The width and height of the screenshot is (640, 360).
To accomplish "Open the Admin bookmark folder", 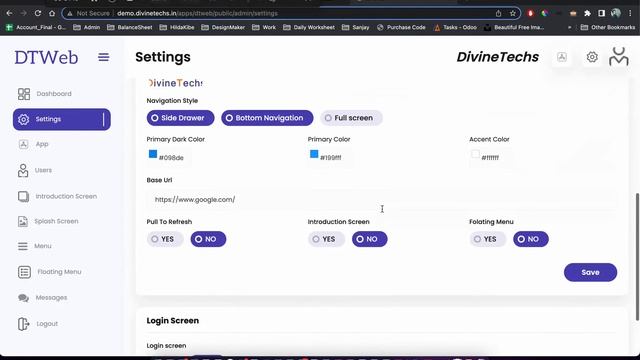I will point(87,27).
